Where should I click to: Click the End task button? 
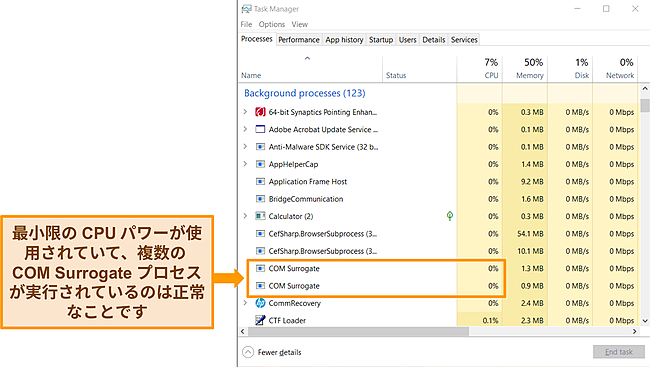tap(619, 352)
